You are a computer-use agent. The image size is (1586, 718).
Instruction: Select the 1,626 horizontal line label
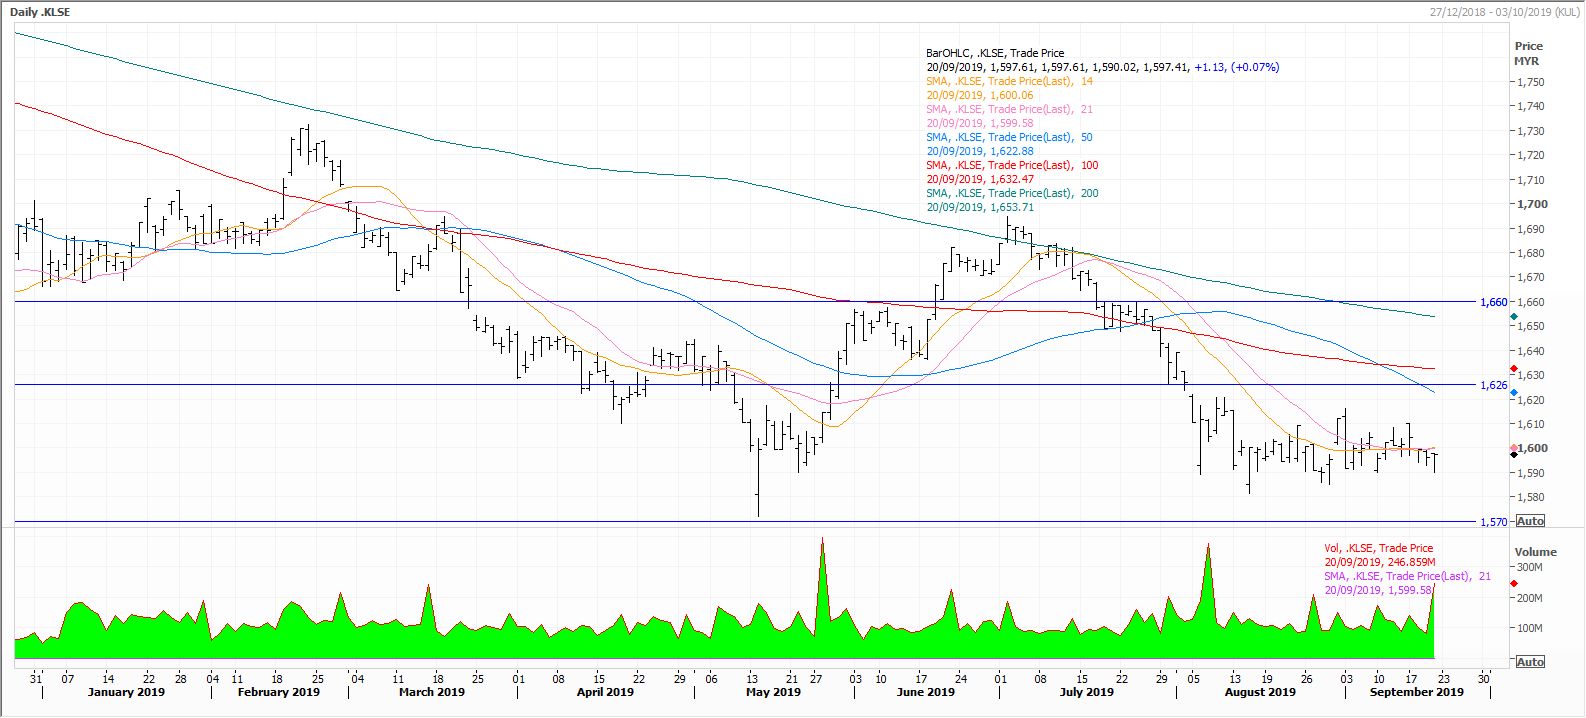pyautogui.click(x=1493, y=385)
